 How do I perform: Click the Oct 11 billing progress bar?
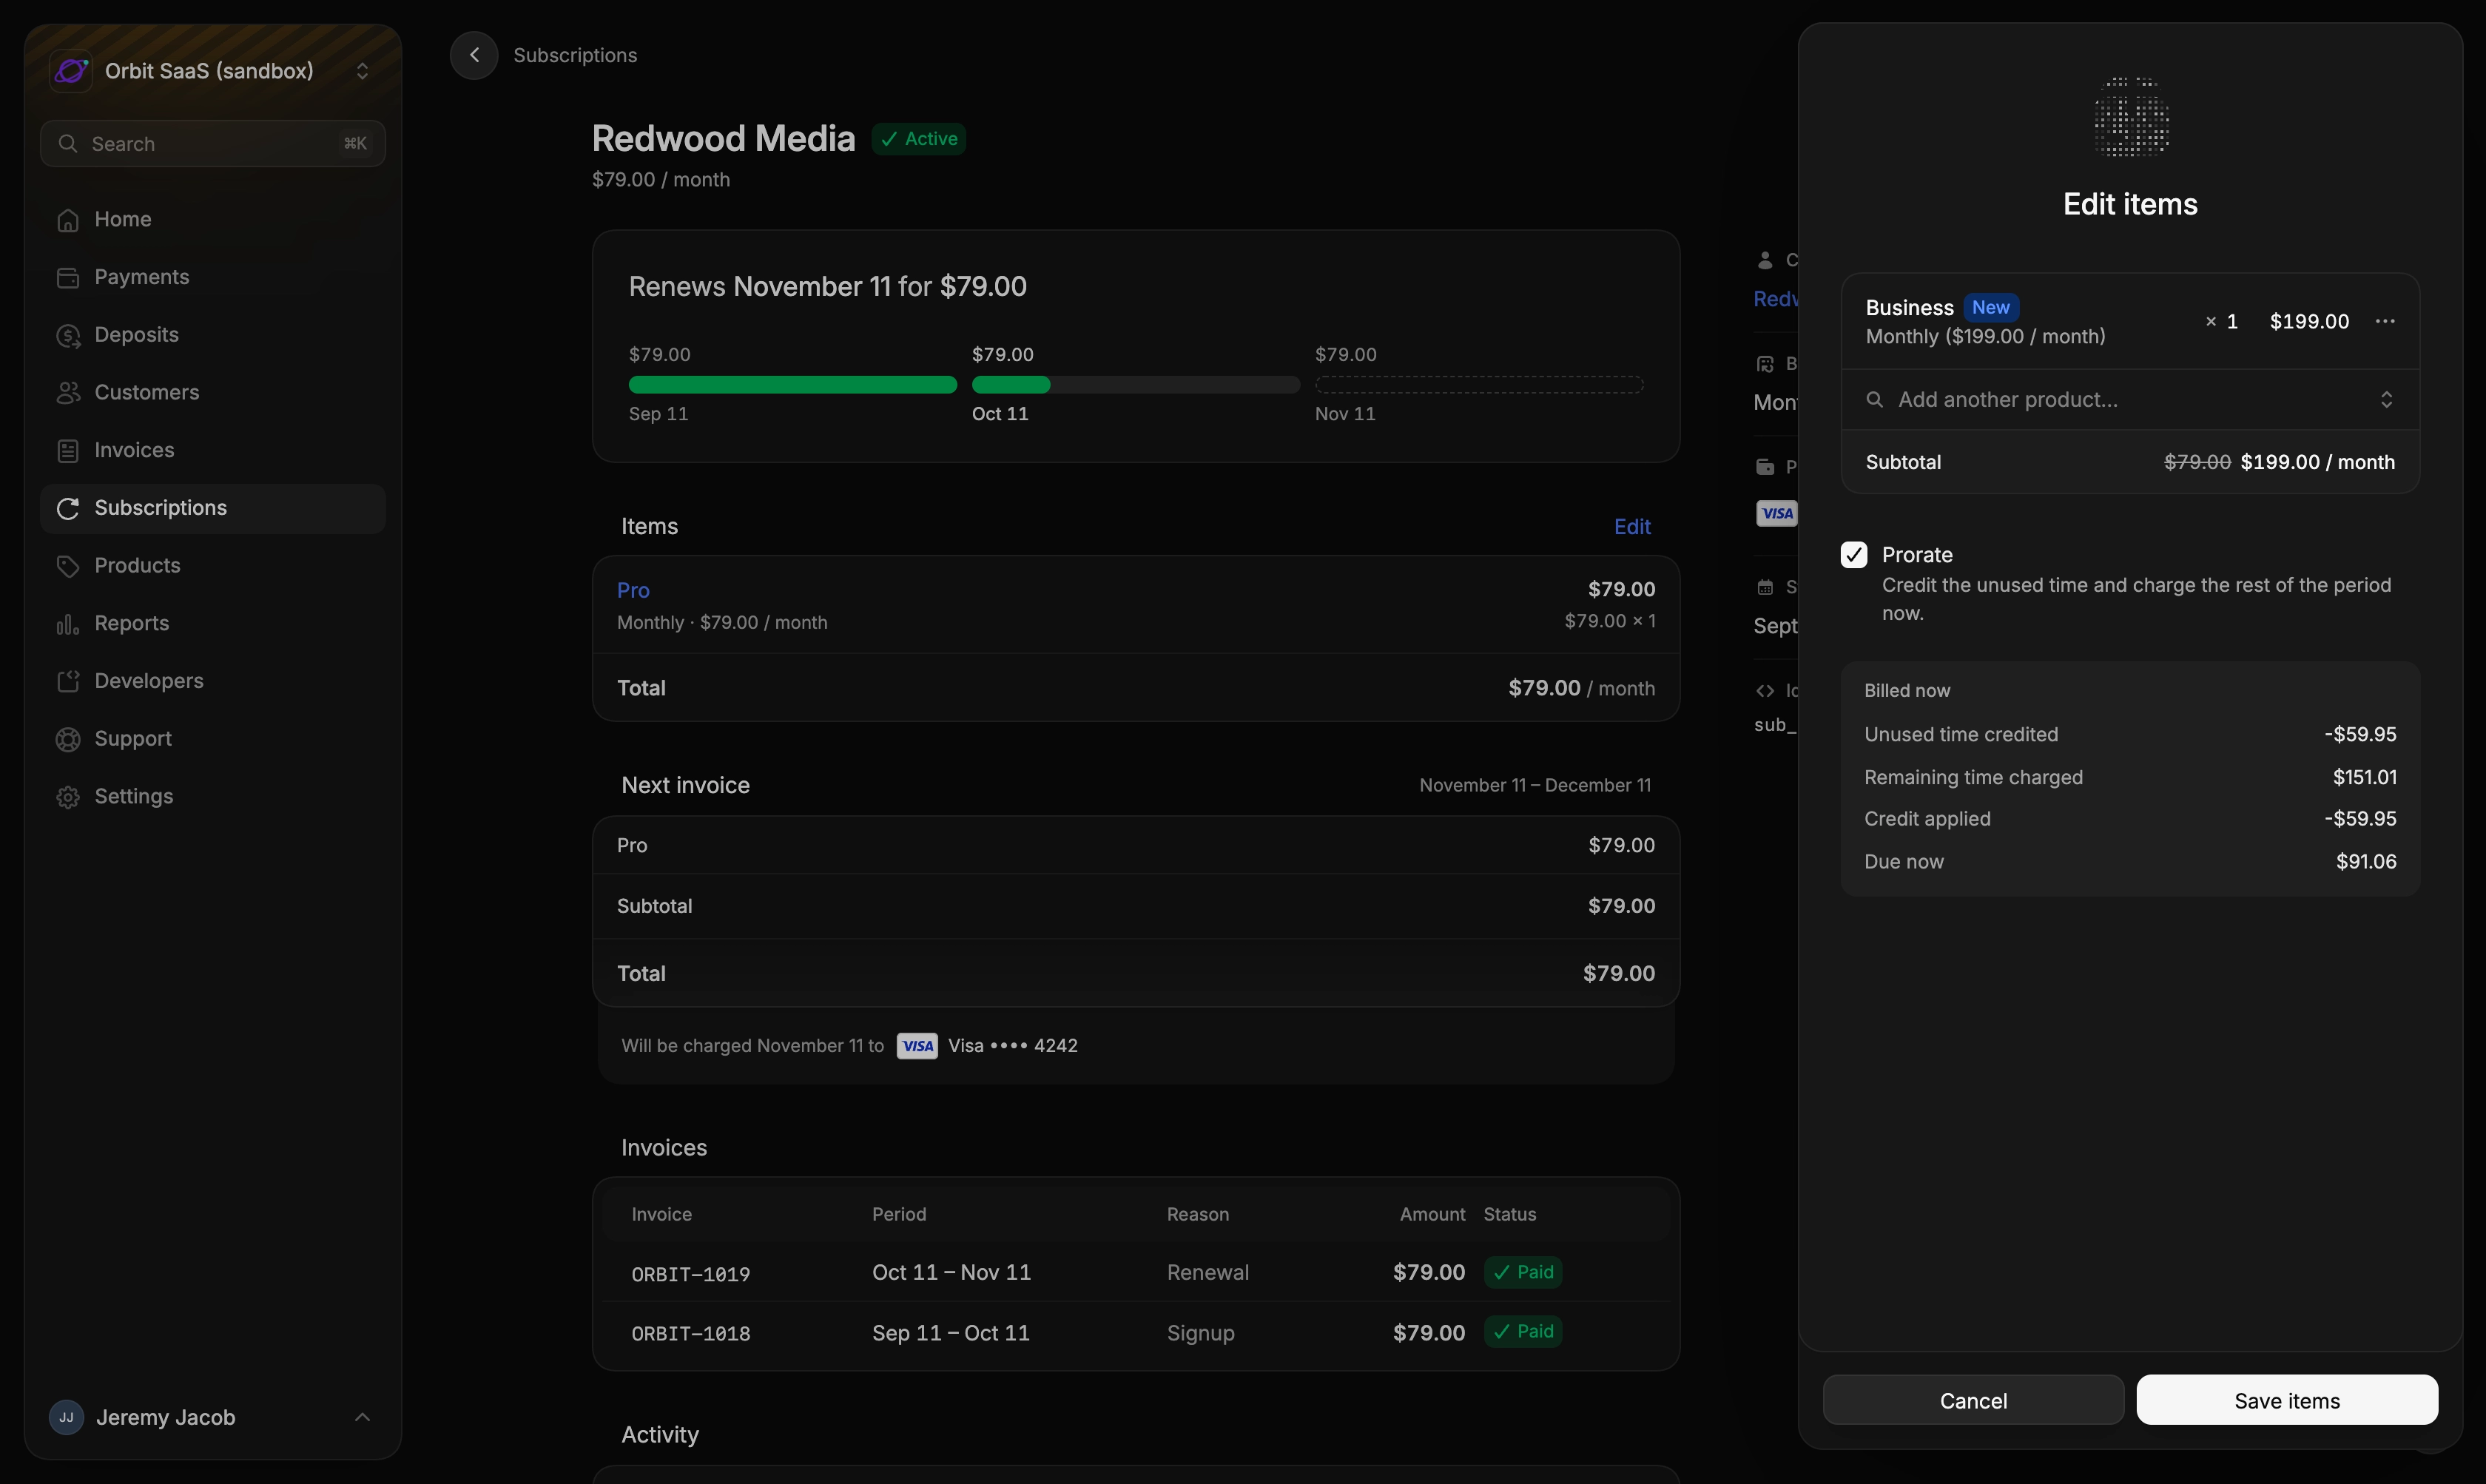point(1136,385)
